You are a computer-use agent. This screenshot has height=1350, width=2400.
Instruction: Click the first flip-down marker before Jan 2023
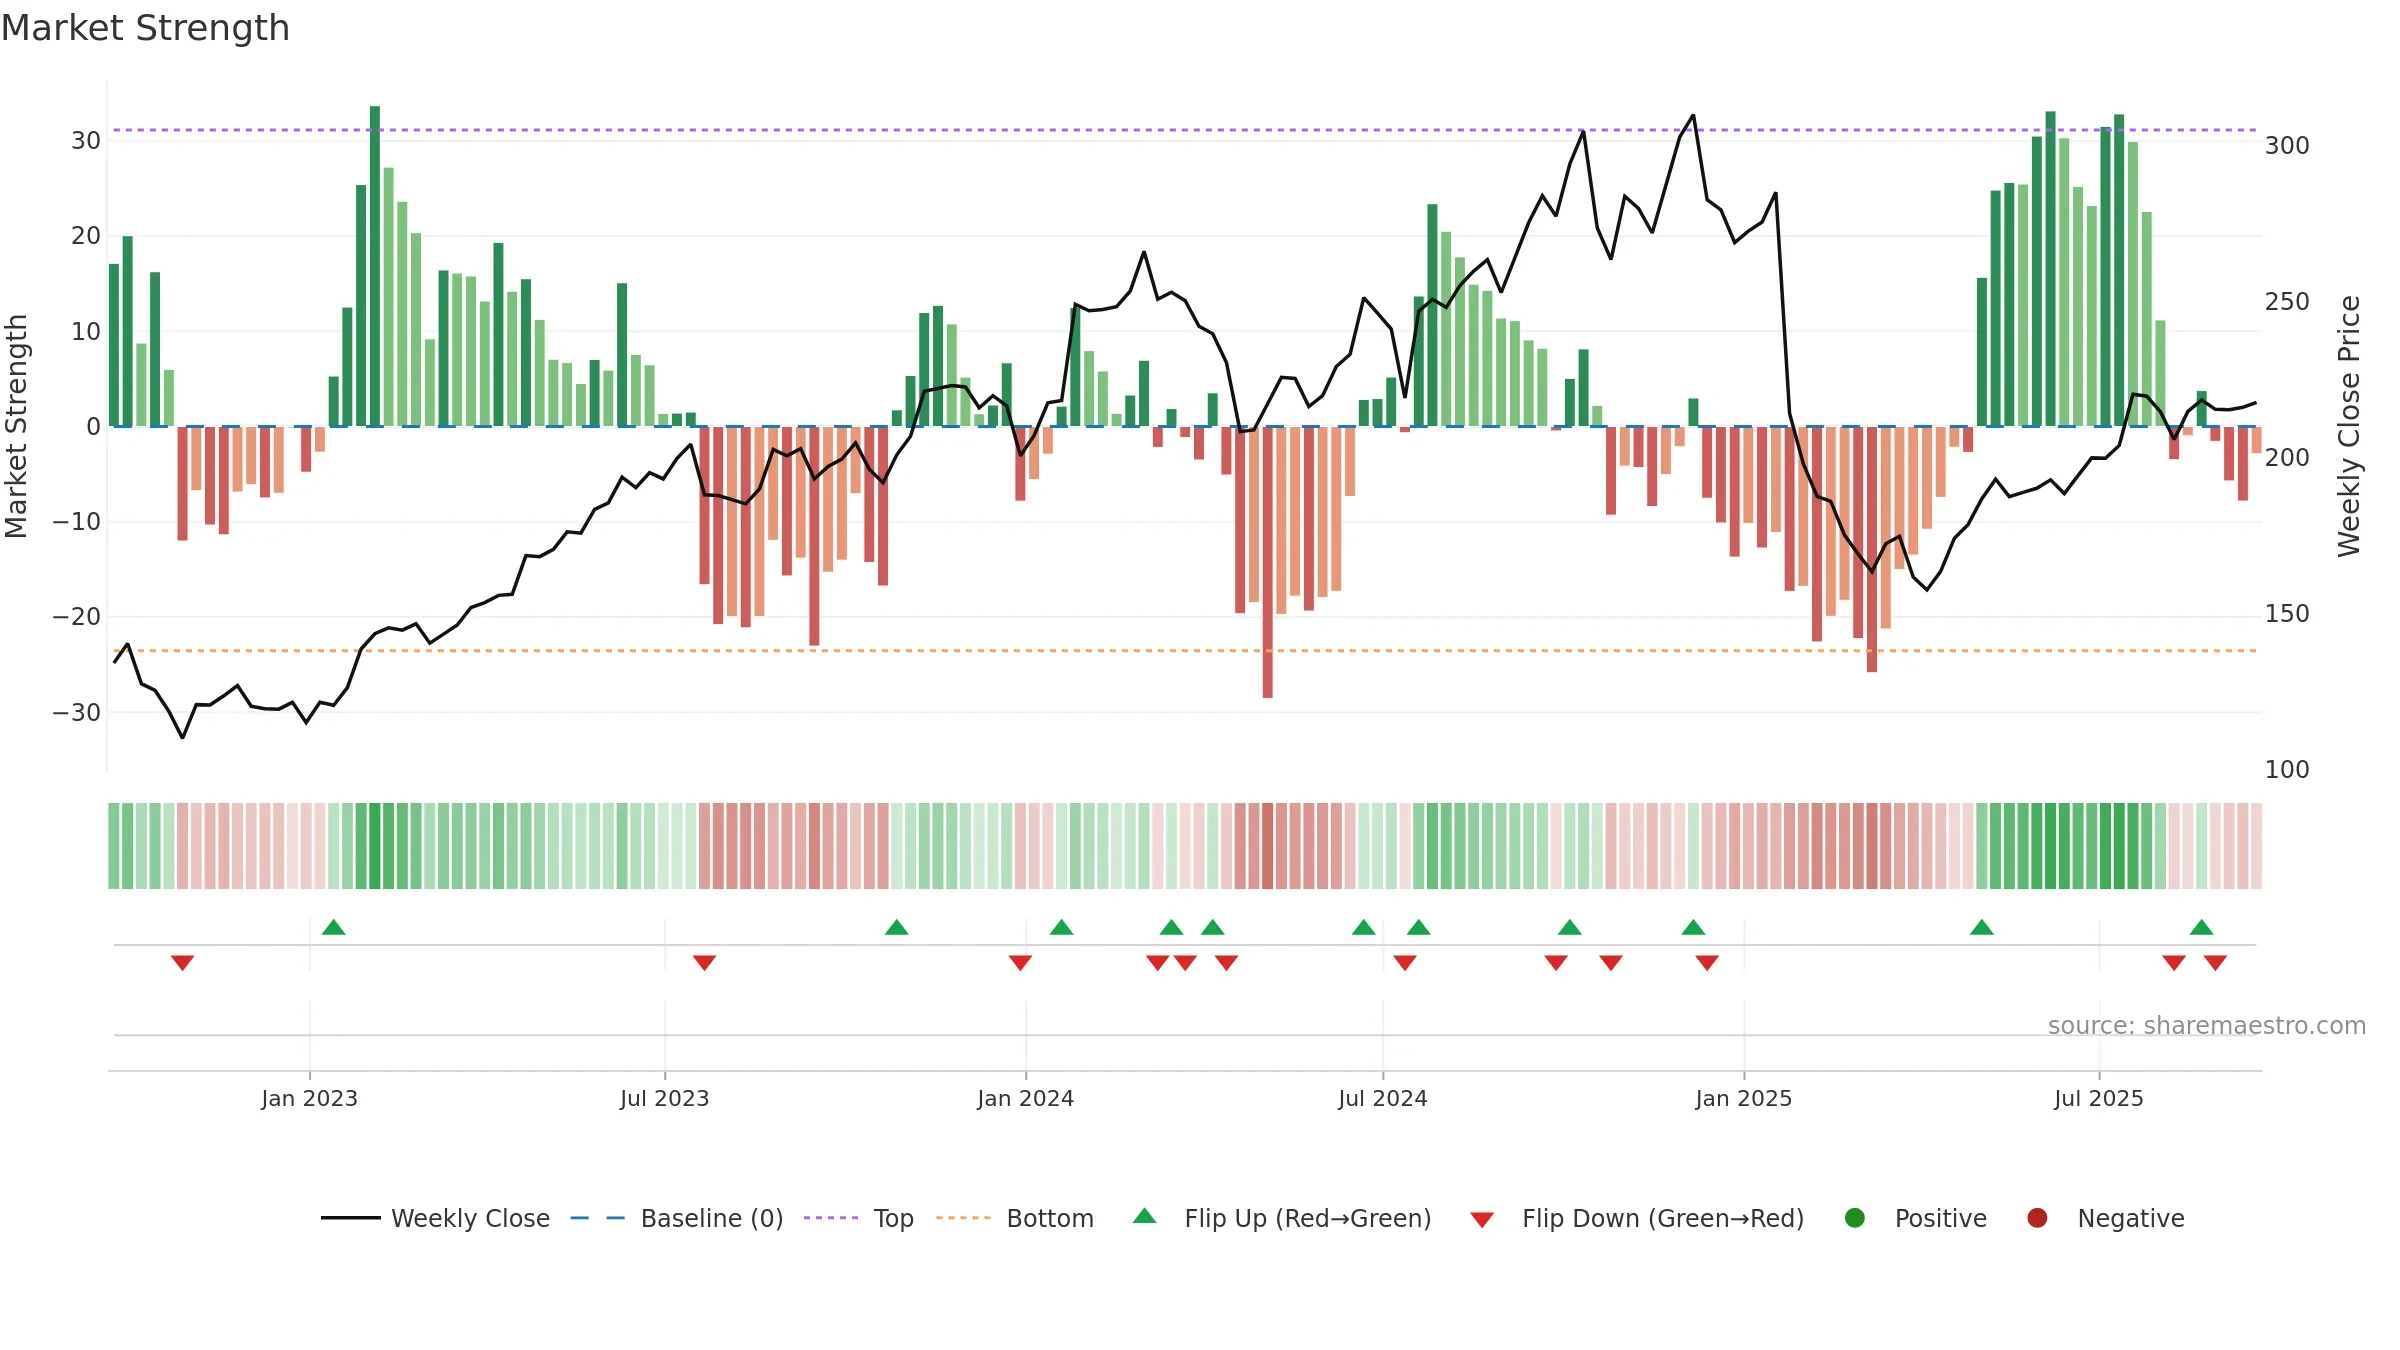pos(182,962)
